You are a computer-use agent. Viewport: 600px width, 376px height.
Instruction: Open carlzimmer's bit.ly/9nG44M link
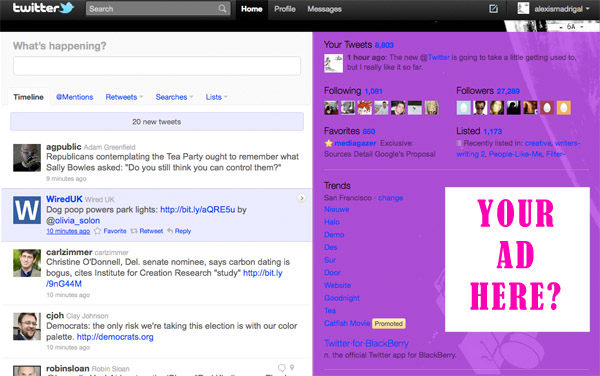point(262,273)
